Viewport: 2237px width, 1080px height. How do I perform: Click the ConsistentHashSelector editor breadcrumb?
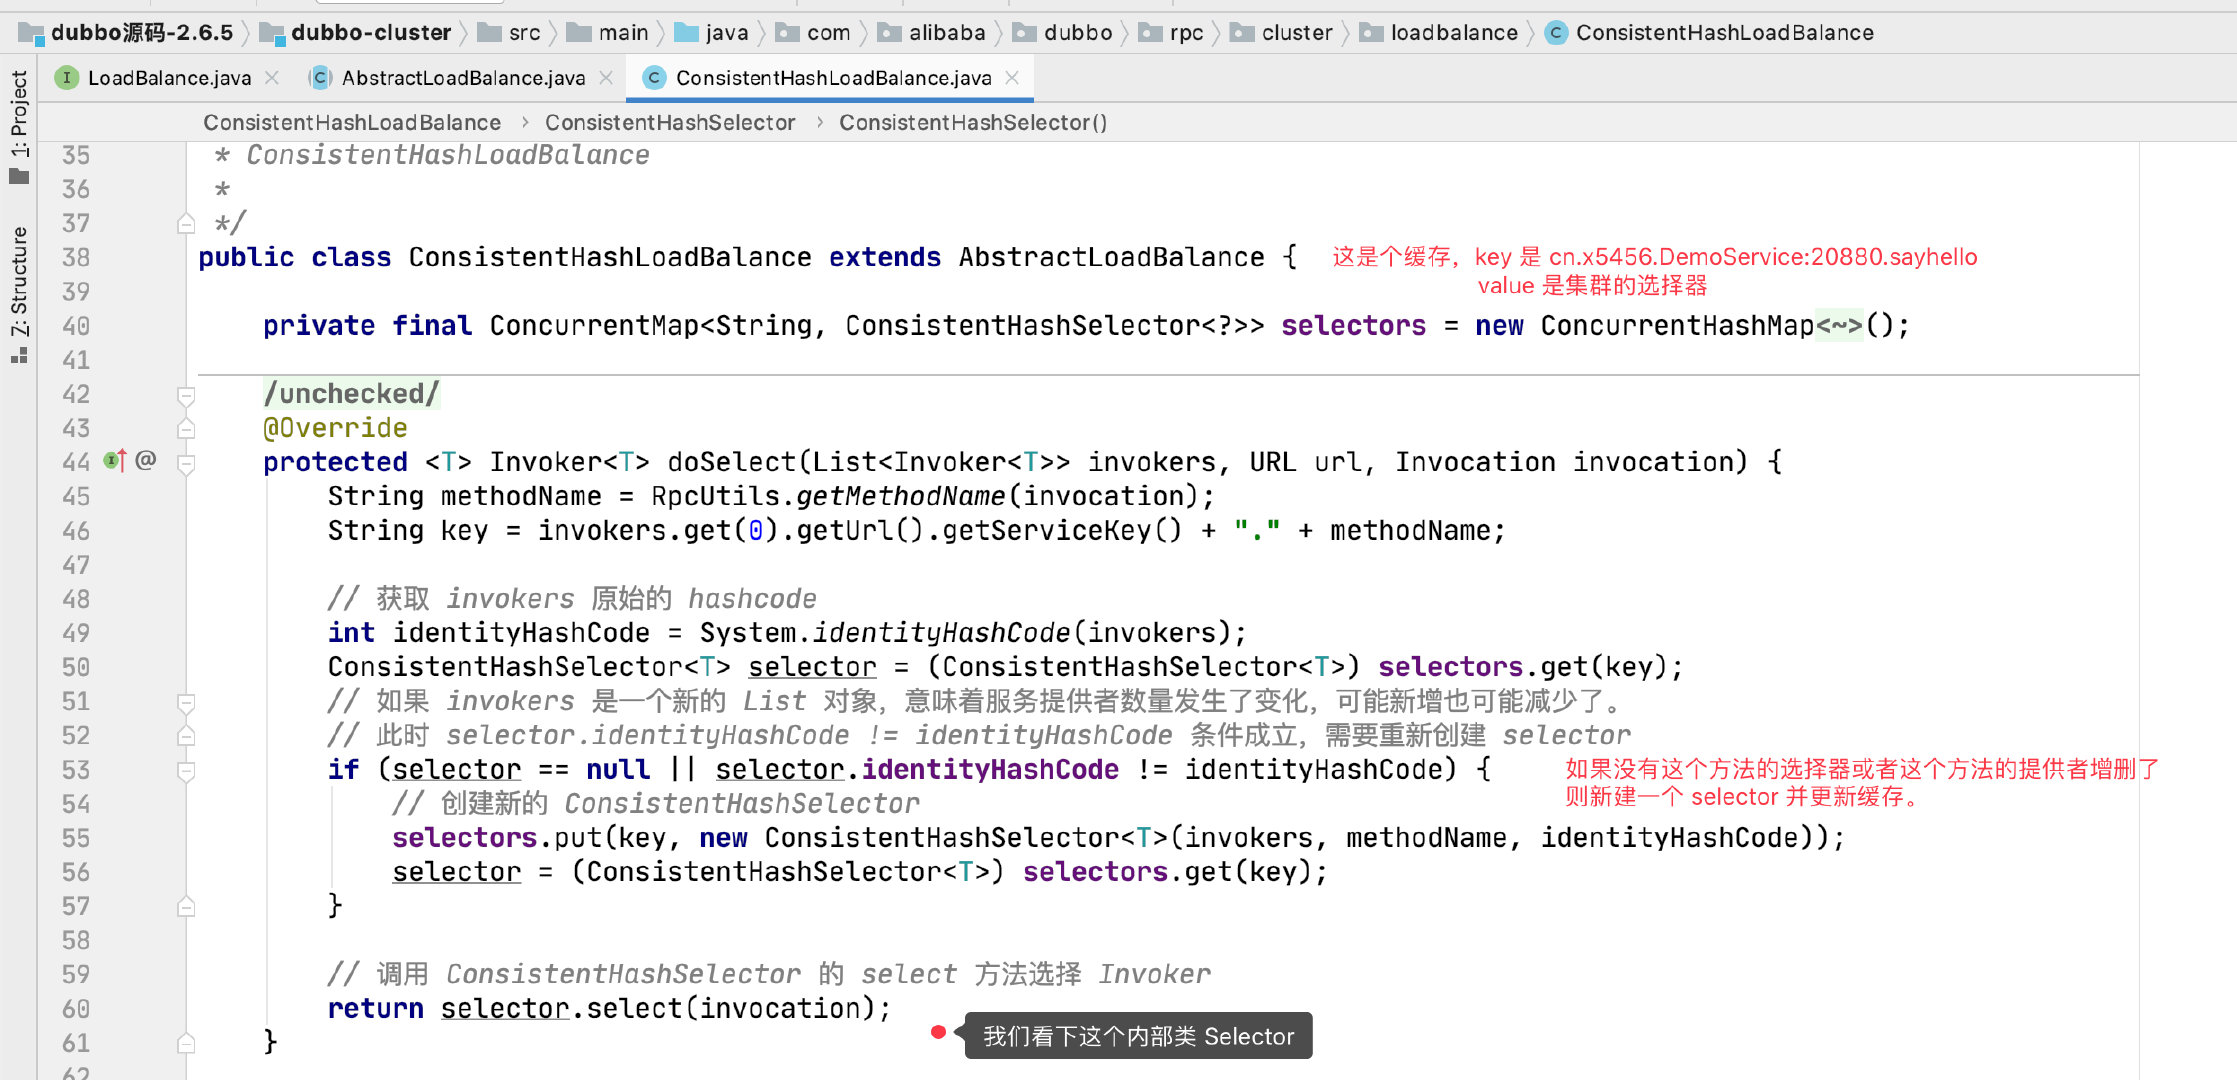tap(670, 123)
